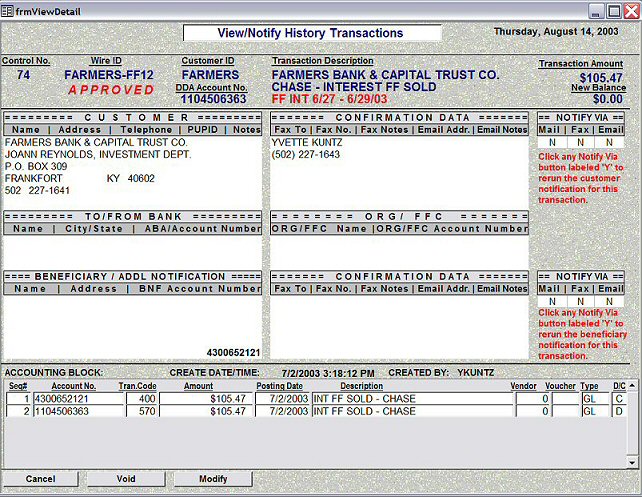This screenshot has width=642, height=497.
Task: Select Account No. field 1104506363 in row 2
Action: [x=79, y=411]
